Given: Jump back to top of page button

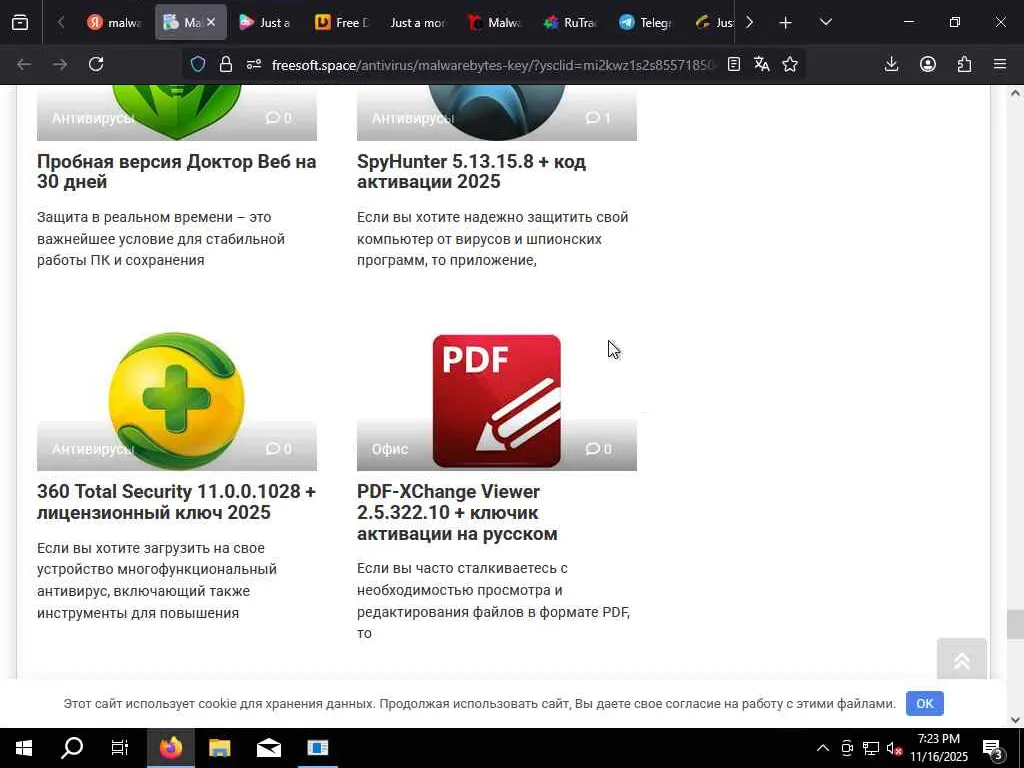Looking at the screenshot, I should coord(961,660).
